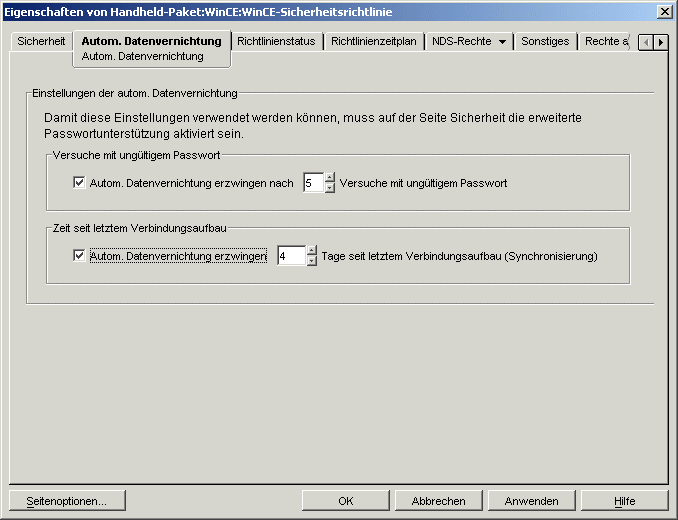Image resolution: width=678 pixels, height=520 pixels.
Task: Click the tab scroll right arrow
Action: pos(661,42)
